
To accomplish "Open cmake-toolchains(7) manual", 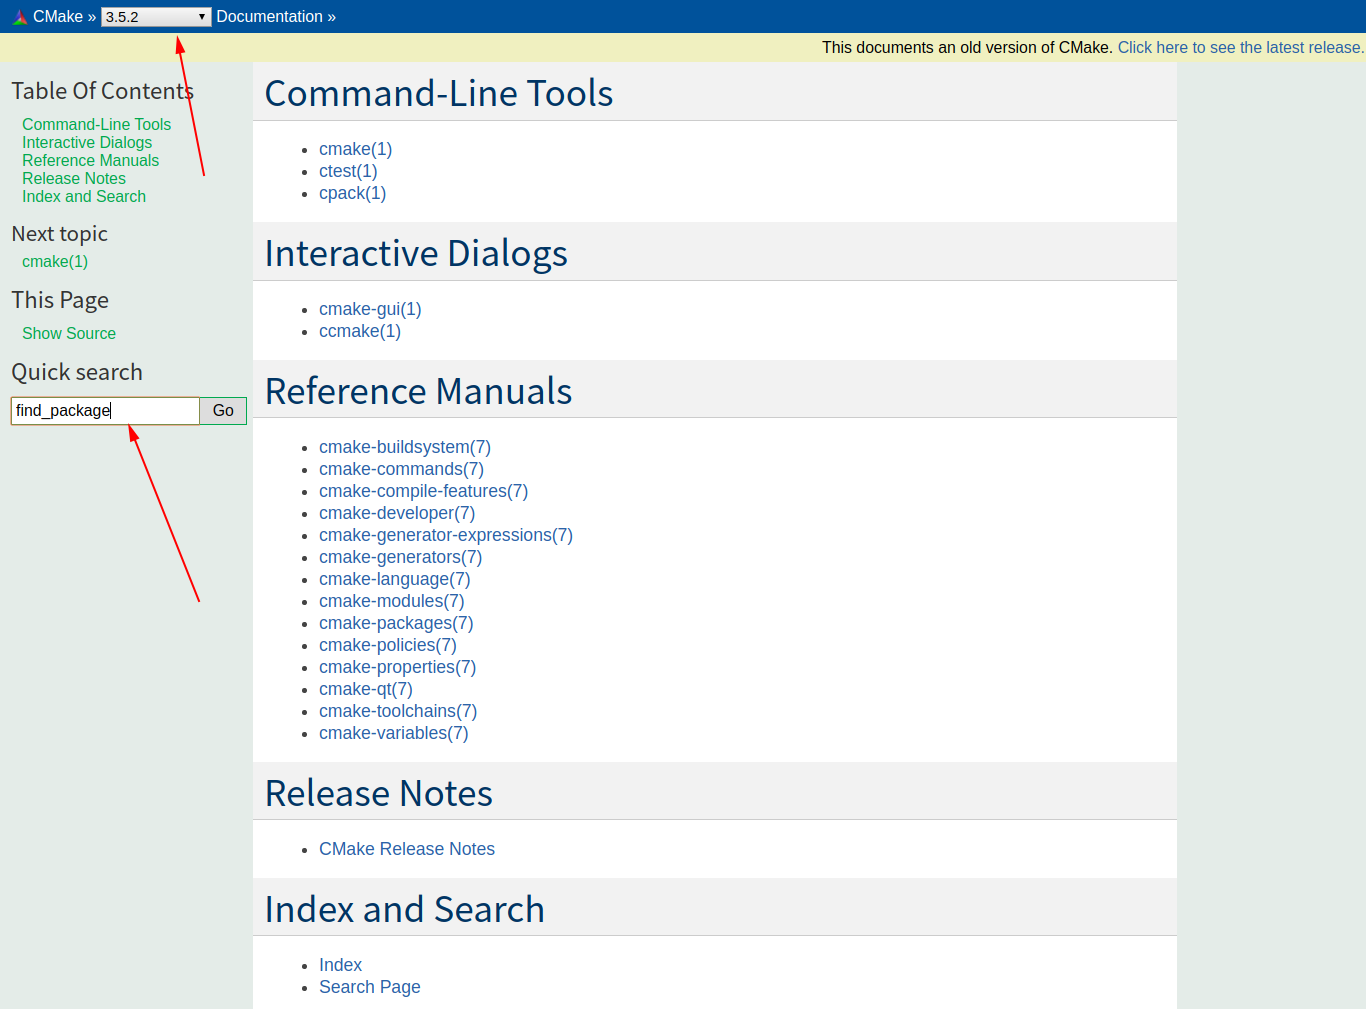I will coord(398,711).
